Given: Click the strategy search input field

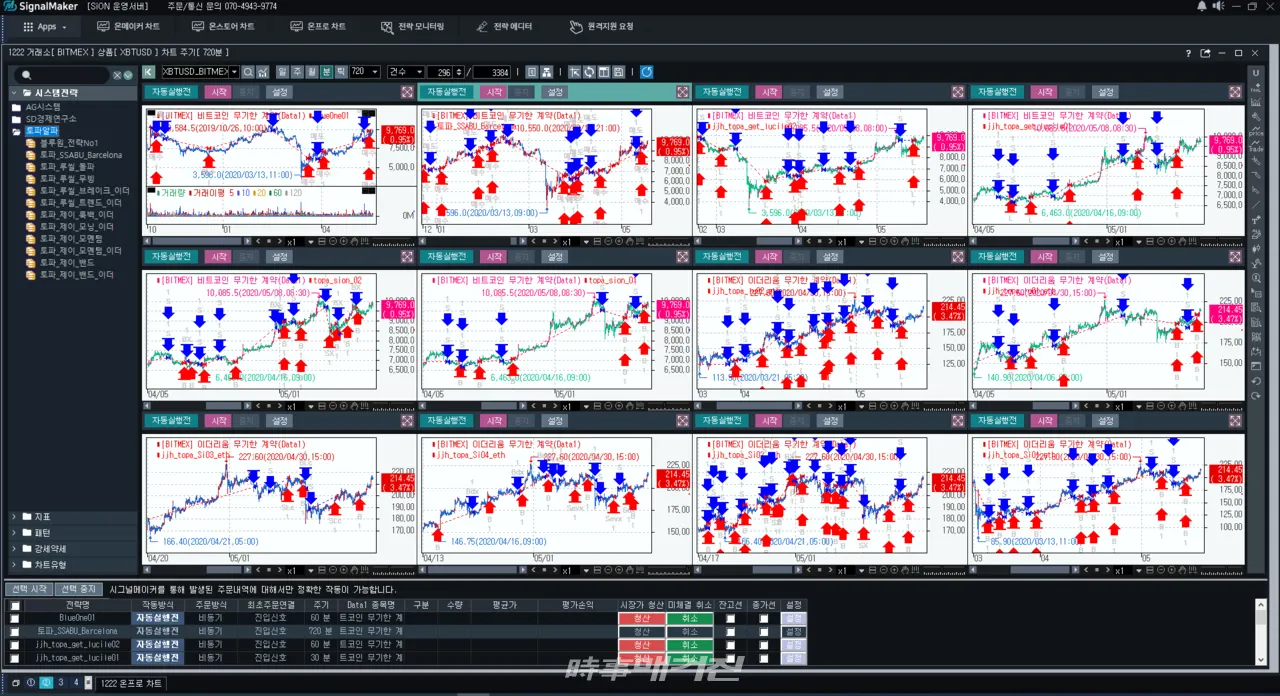Looking at the screenshot, I should (62, 75).
